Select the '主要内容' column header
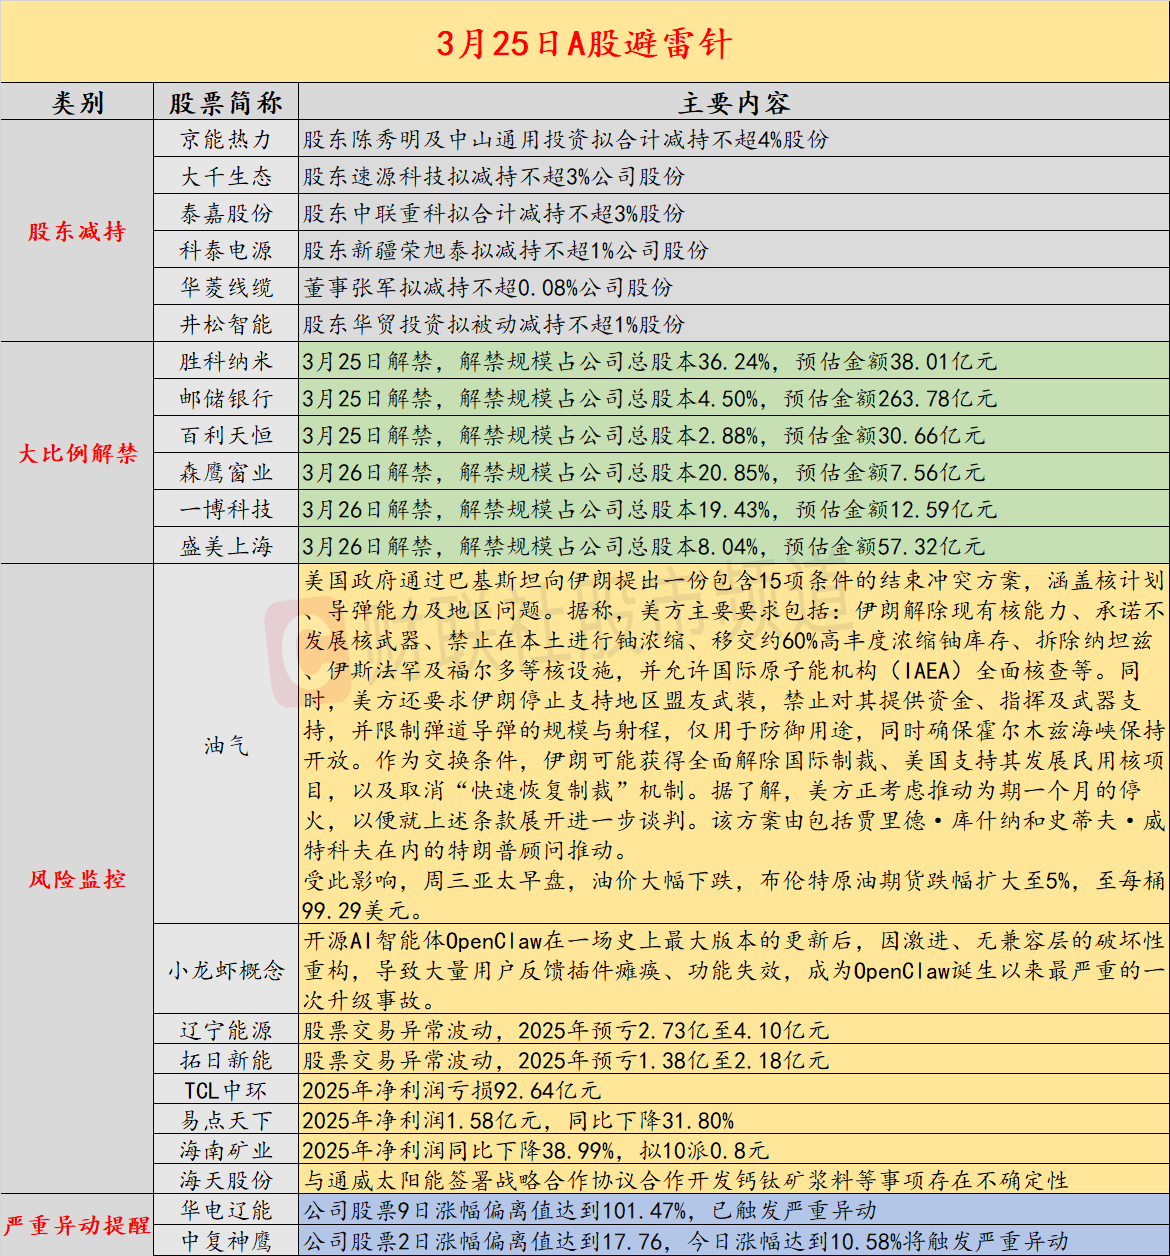The width and height of the screenshot is (1170, 1256). [734, 103]
